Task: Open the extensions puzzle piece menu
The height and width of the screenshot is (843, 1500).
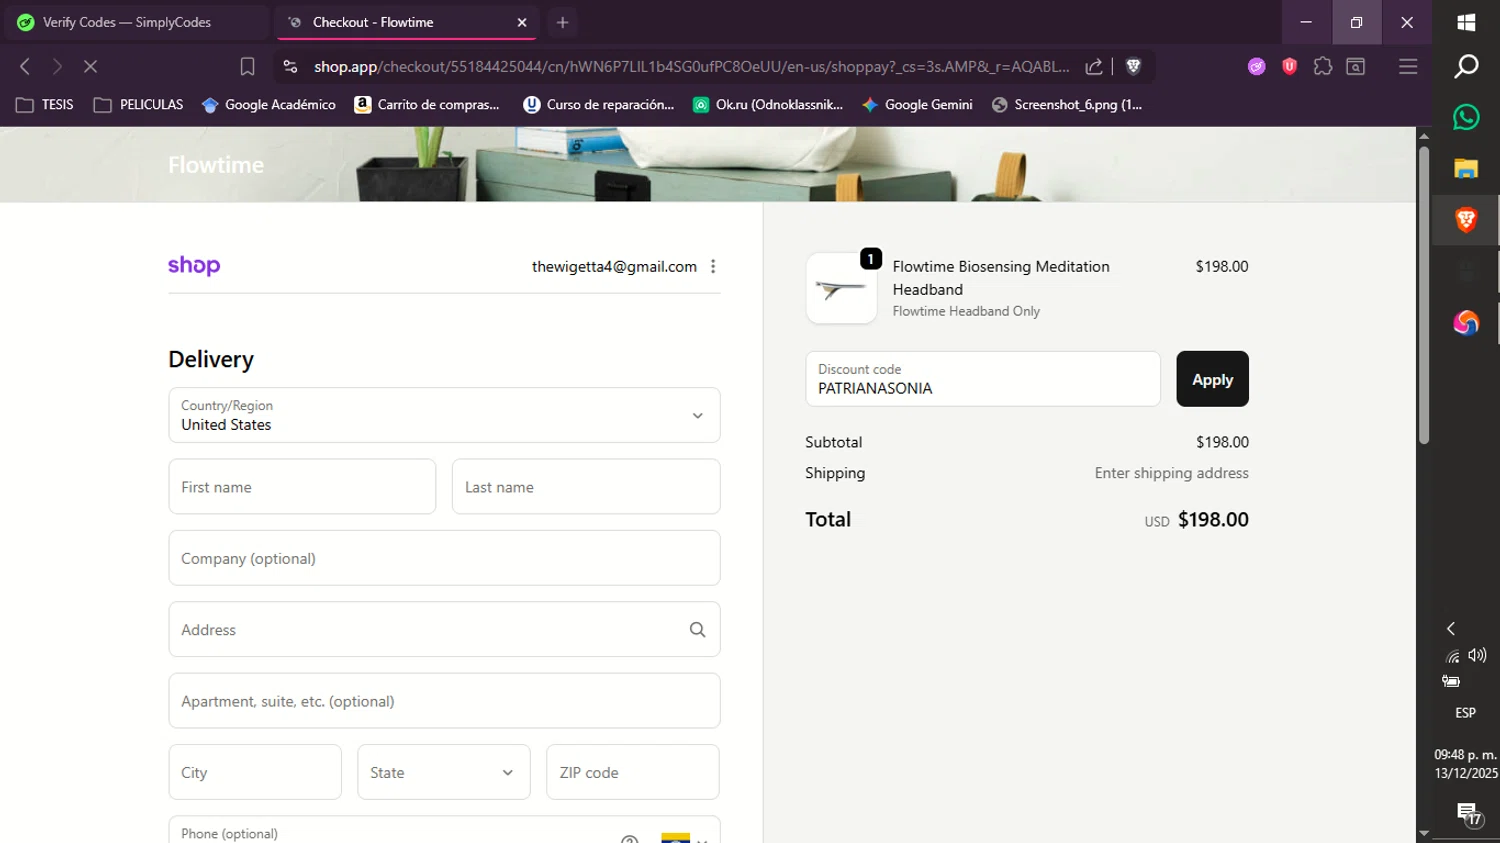Action: click(x=1323, y=66)
